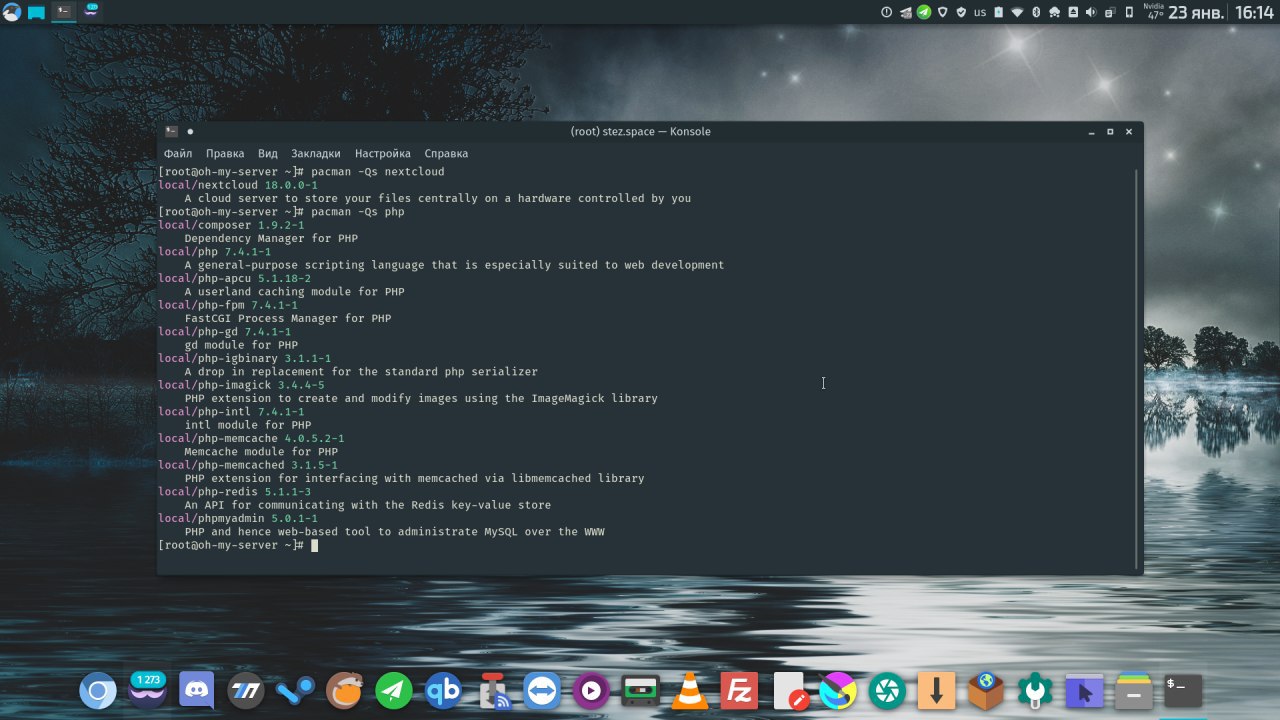The image size is (1280, 720).
Task: Open Discord from the dock
Action: point(196,691)
